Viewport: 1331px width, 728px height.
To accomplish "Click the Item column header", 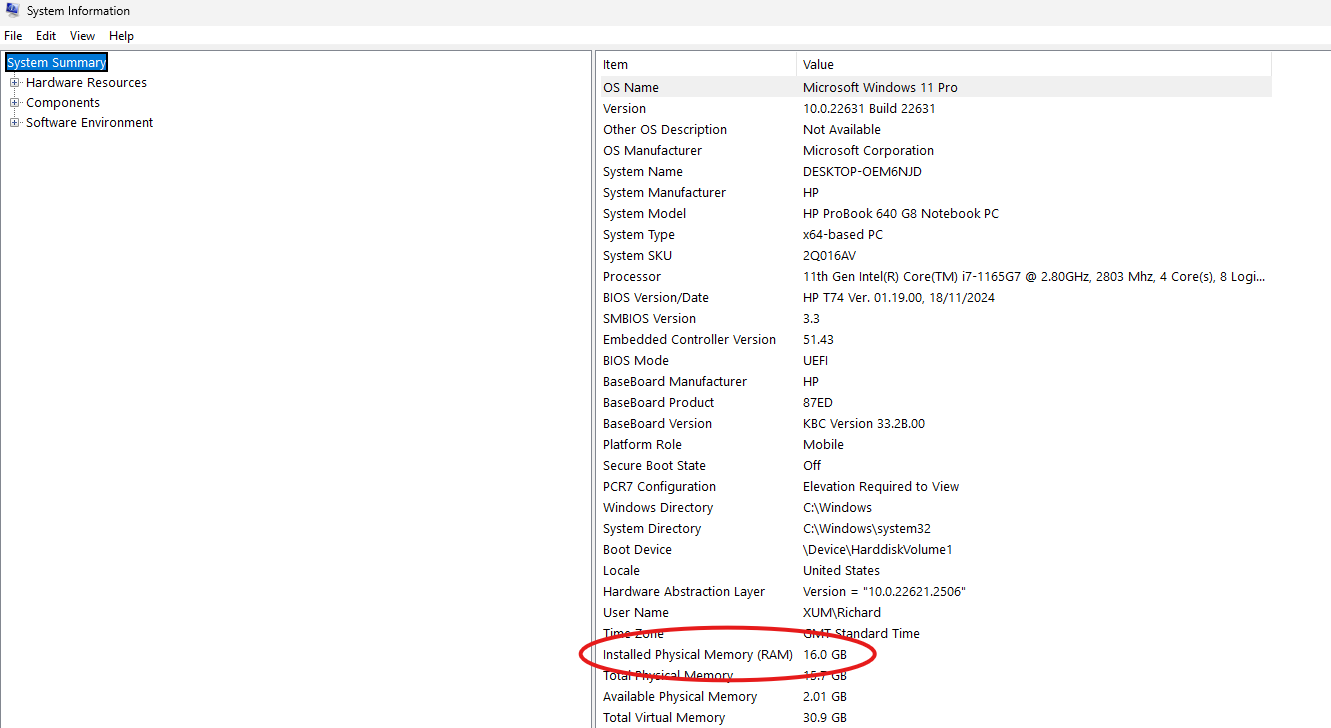I will 697,65.
